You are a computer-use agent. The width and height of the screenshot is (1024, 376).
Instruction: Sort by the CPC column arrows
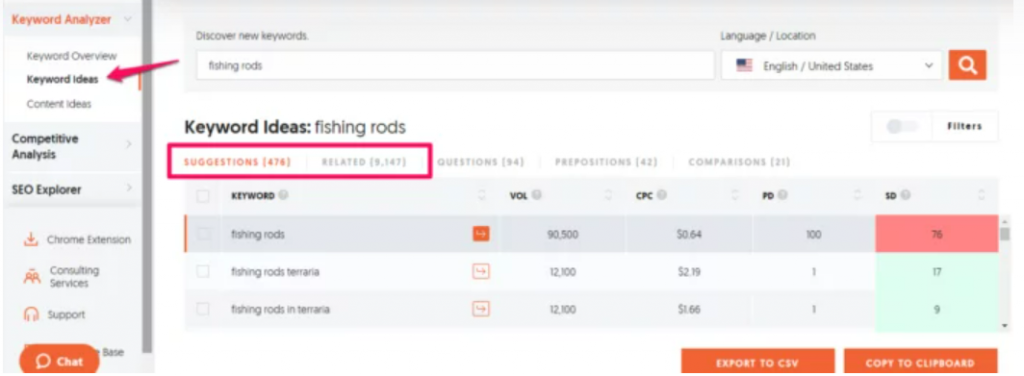[735, 195]
